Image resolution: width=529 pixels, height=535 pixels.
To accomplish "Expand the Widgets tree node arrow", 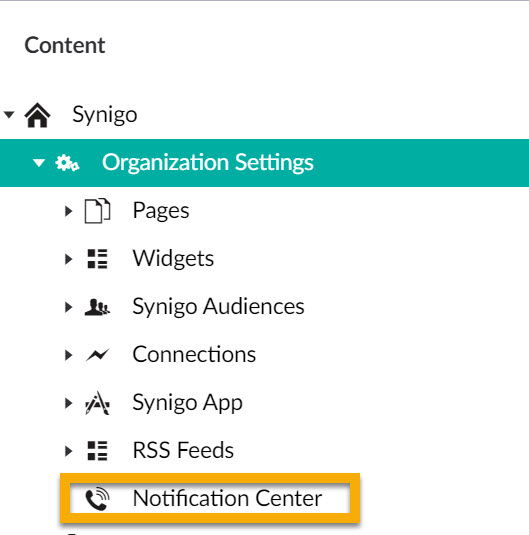I will point(69,259).
